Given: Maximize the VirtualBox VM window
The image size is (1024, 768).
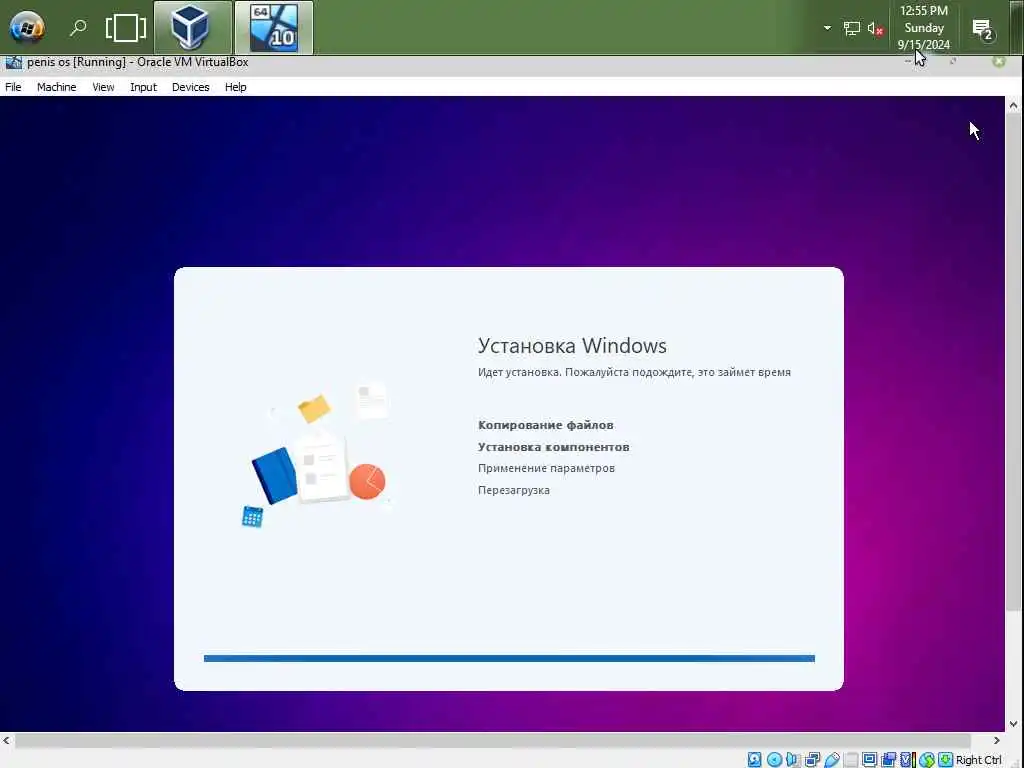Looking at the screenshot, I should [953, 61].
